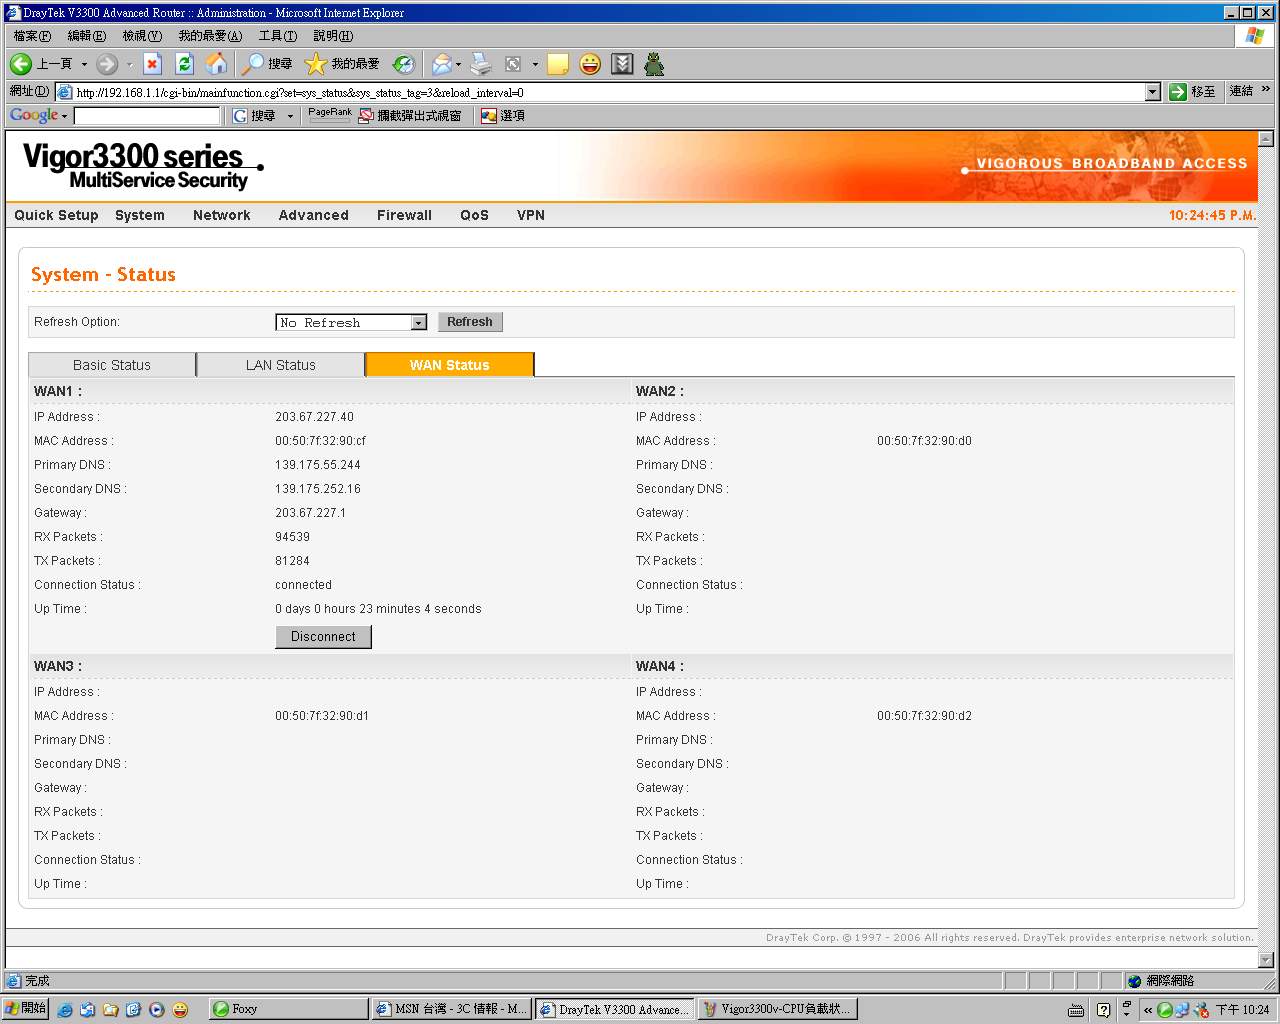
Task: Open the Advanced menu
Action: coord(314,215)
